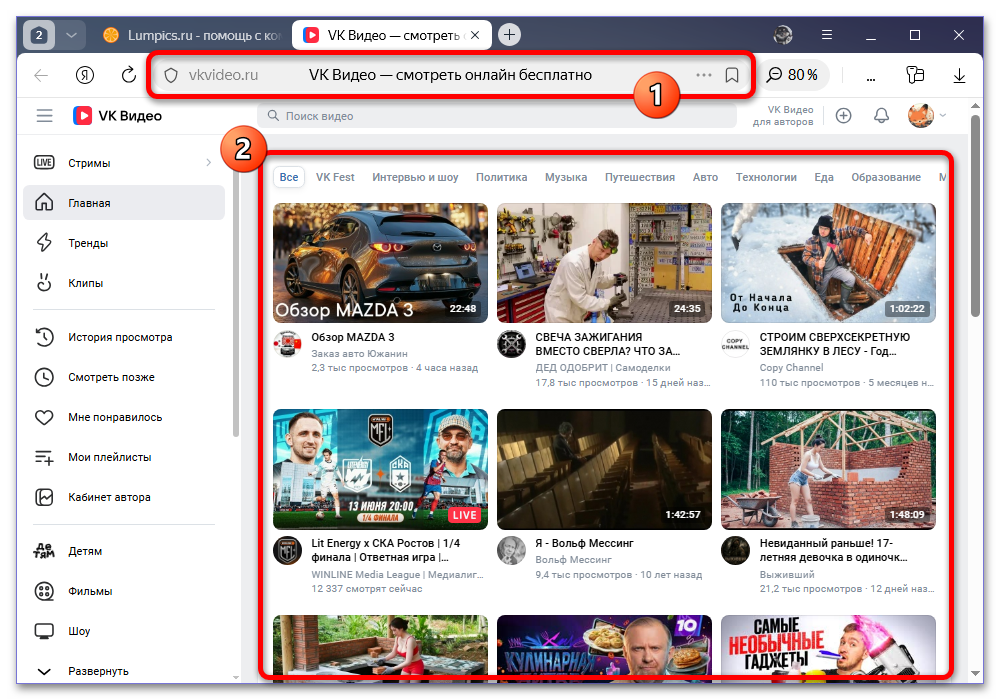
Task: Open the browser downloads arrow icon
Action: [x=959, y=75]
